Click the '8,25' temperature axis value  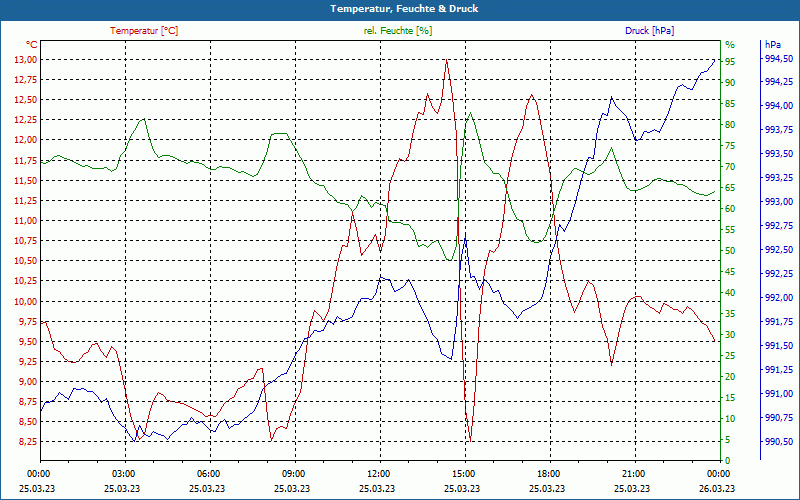pyautogui.click(x=28, y=442)
